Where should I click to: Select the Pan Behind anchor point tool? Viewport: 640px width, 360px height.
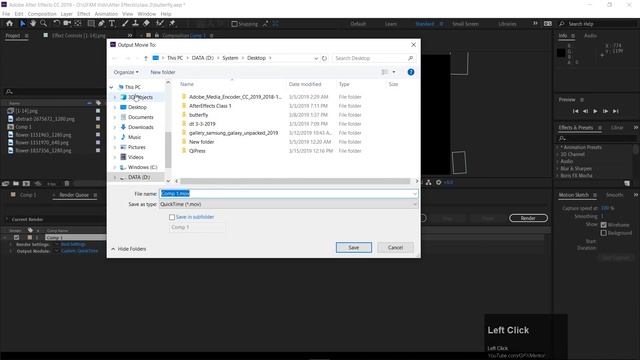pyautogui.click(x=78, y=24)
